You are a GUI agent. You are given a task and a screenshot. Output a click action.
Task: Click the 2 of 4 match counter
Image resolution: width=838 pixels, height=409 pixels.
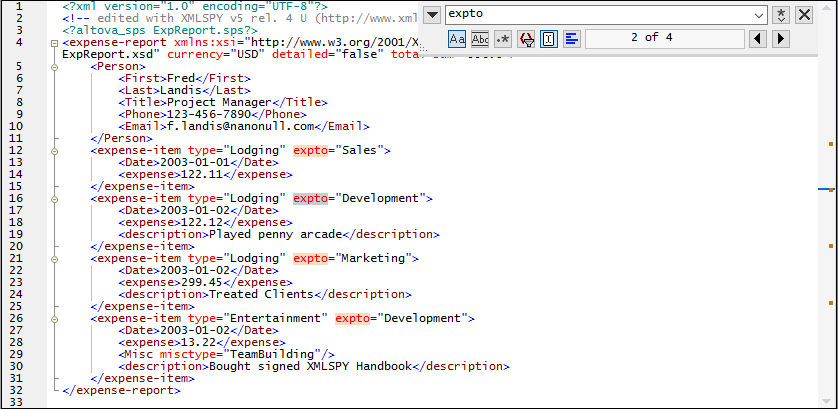665,38
